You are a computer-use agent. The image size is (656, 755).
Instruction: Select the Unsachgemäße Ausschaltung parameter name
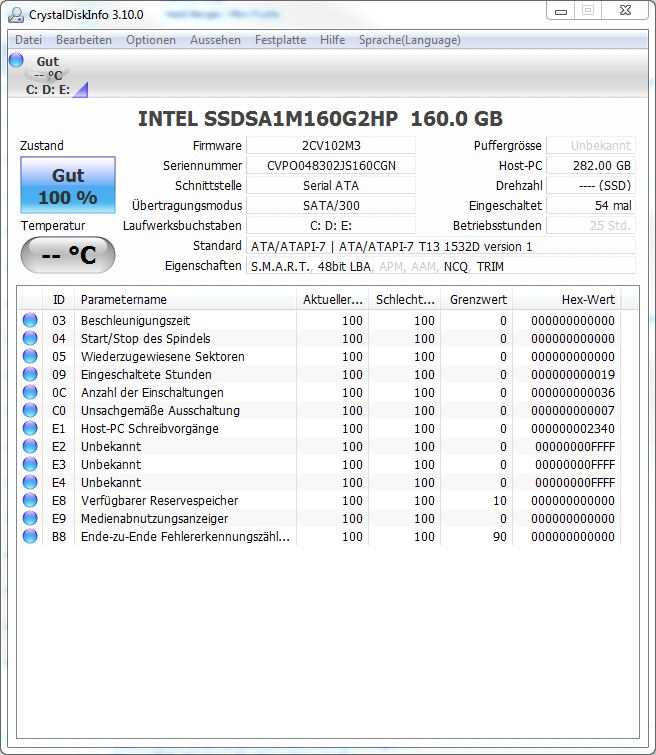[160, 411]
